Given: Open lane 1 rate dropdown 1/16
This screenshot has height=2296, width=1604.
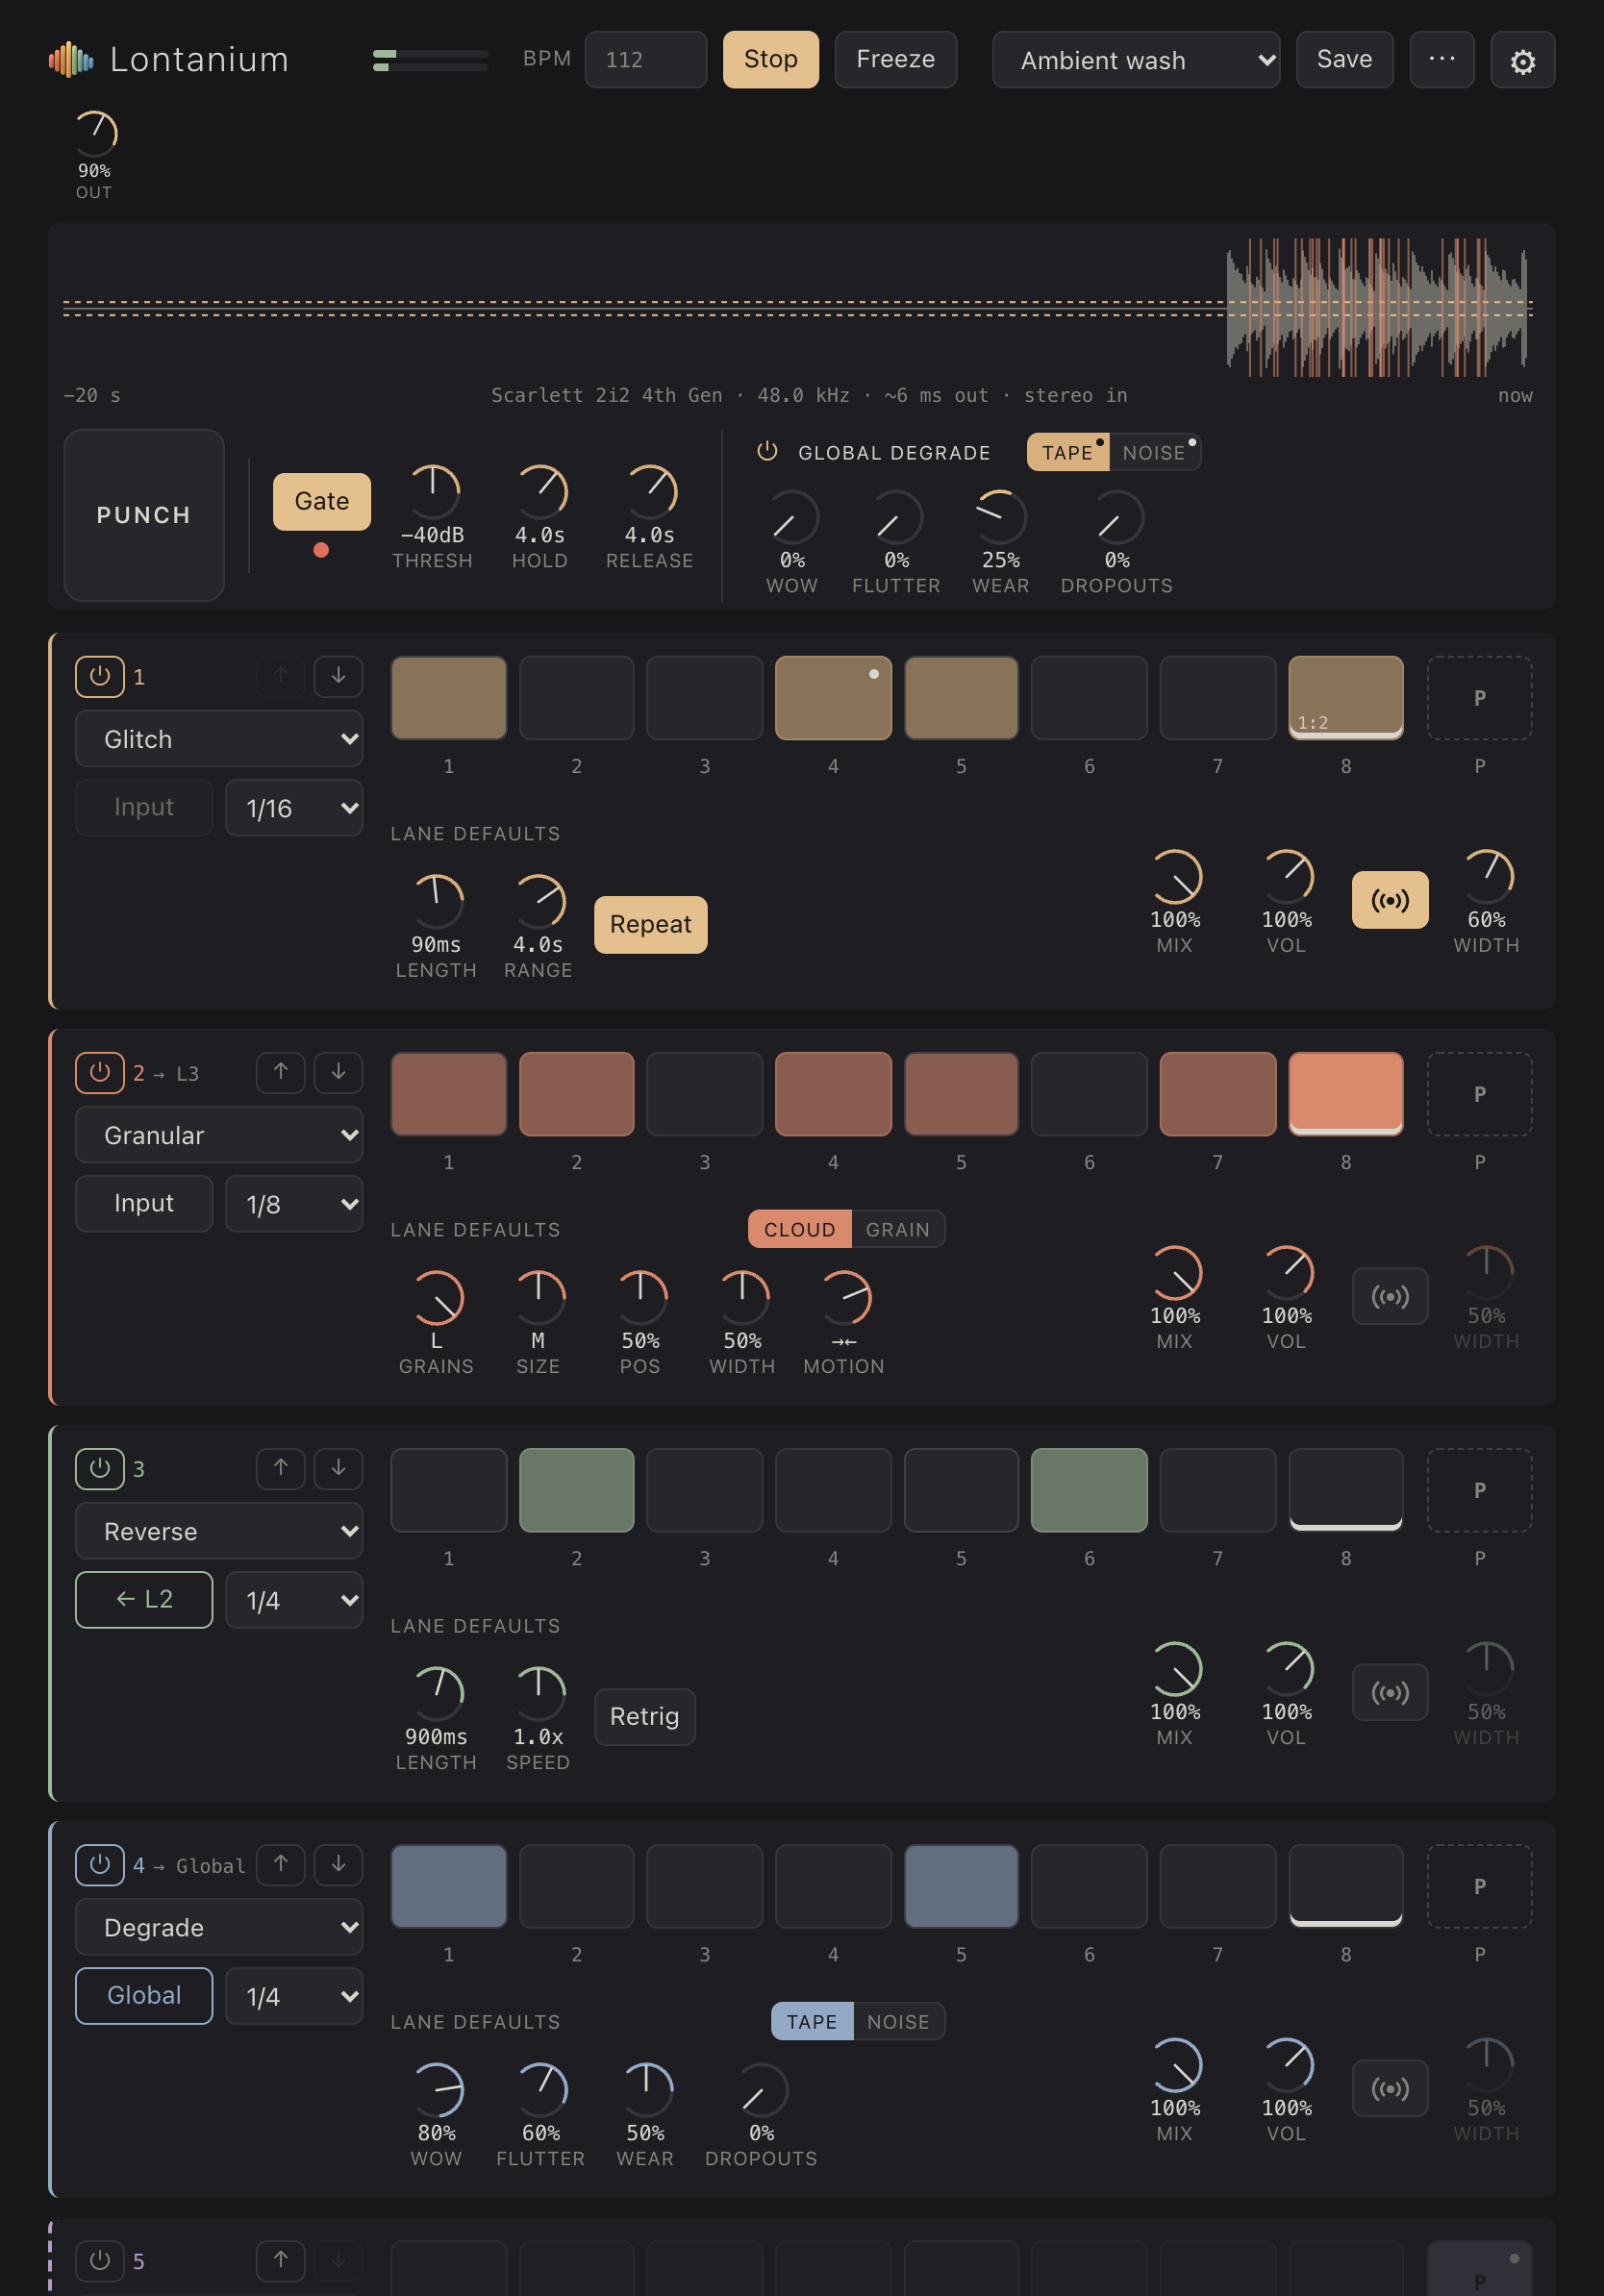Looking at the screenshot, I should point(294,807).
